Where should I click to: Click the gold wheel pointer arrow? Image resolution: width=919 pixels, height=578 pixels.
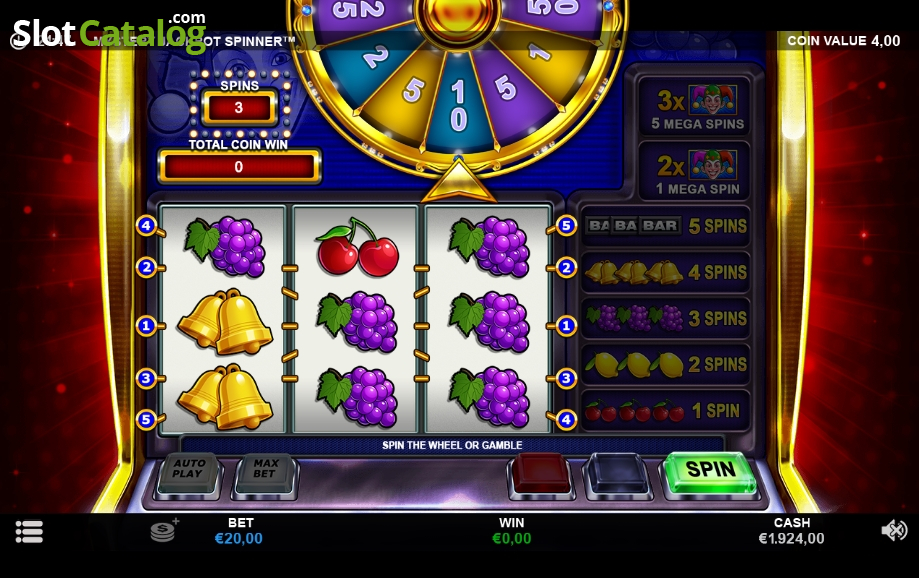(x=458, y=181)
